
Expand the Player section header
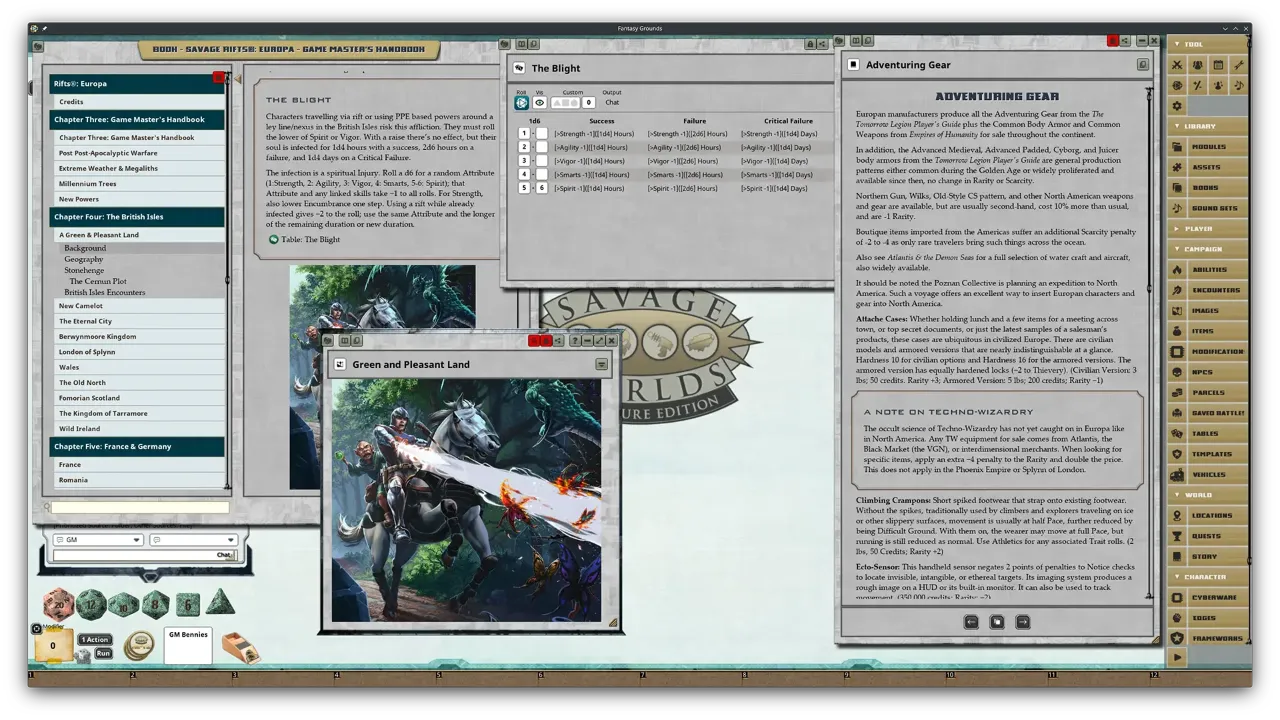(x=1208, y=229)
